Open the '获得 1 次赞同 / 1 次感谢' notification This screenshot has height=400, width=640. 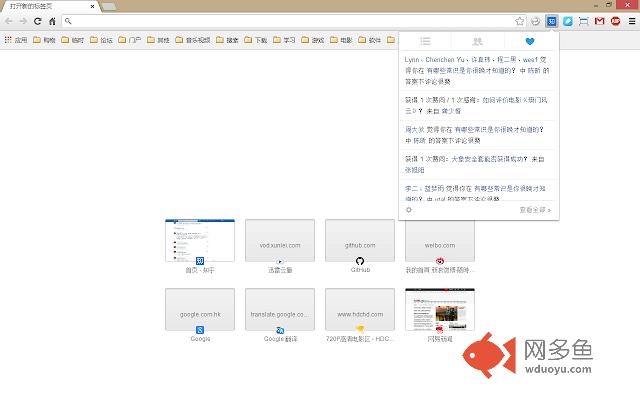tap(477, 105)
